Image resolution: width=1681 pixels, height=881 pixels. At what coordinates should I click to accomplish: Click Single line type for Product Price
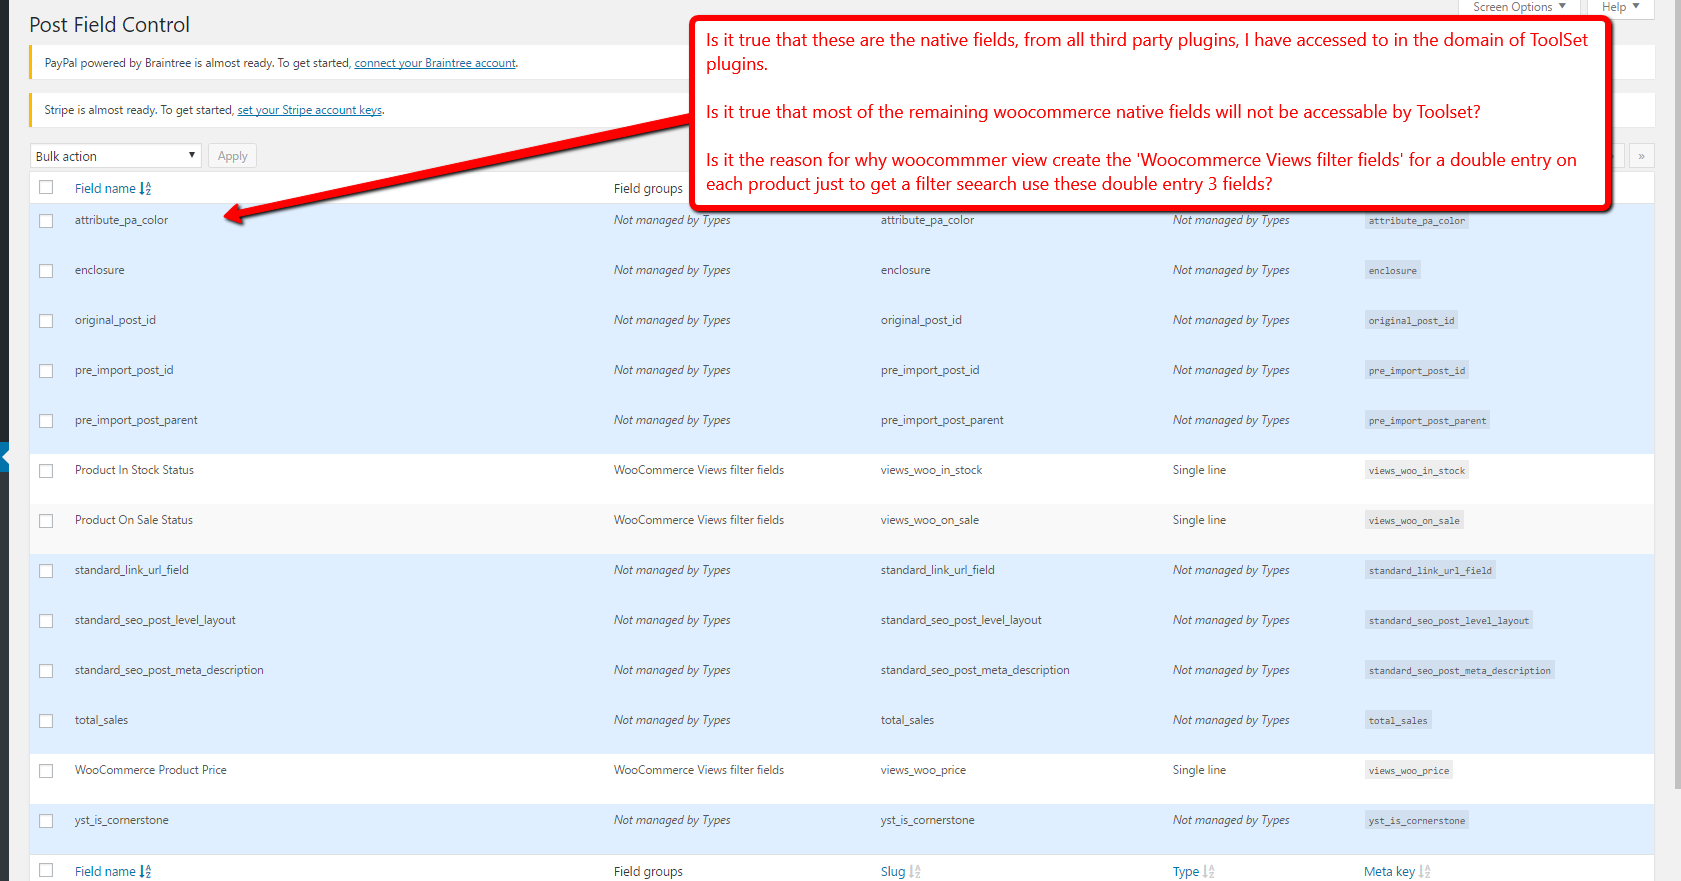tap(1199, 770)
